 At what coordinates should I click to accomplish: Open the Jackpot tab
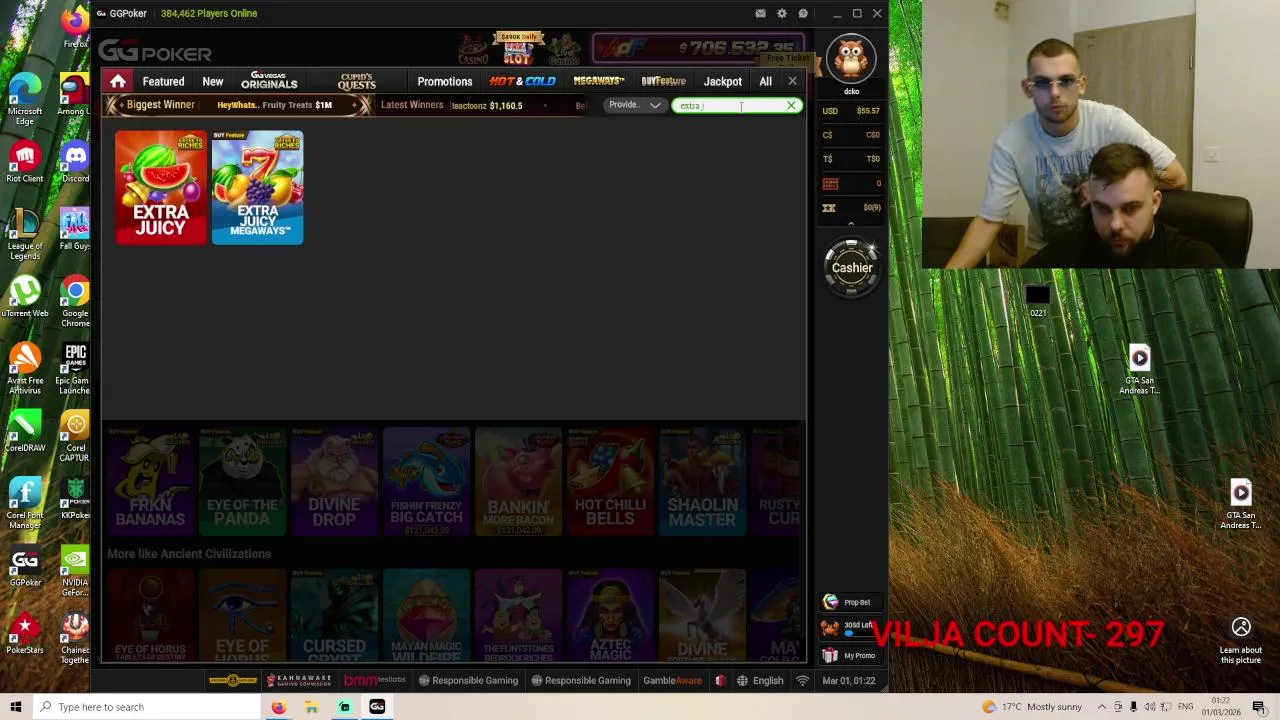(722, 82)
